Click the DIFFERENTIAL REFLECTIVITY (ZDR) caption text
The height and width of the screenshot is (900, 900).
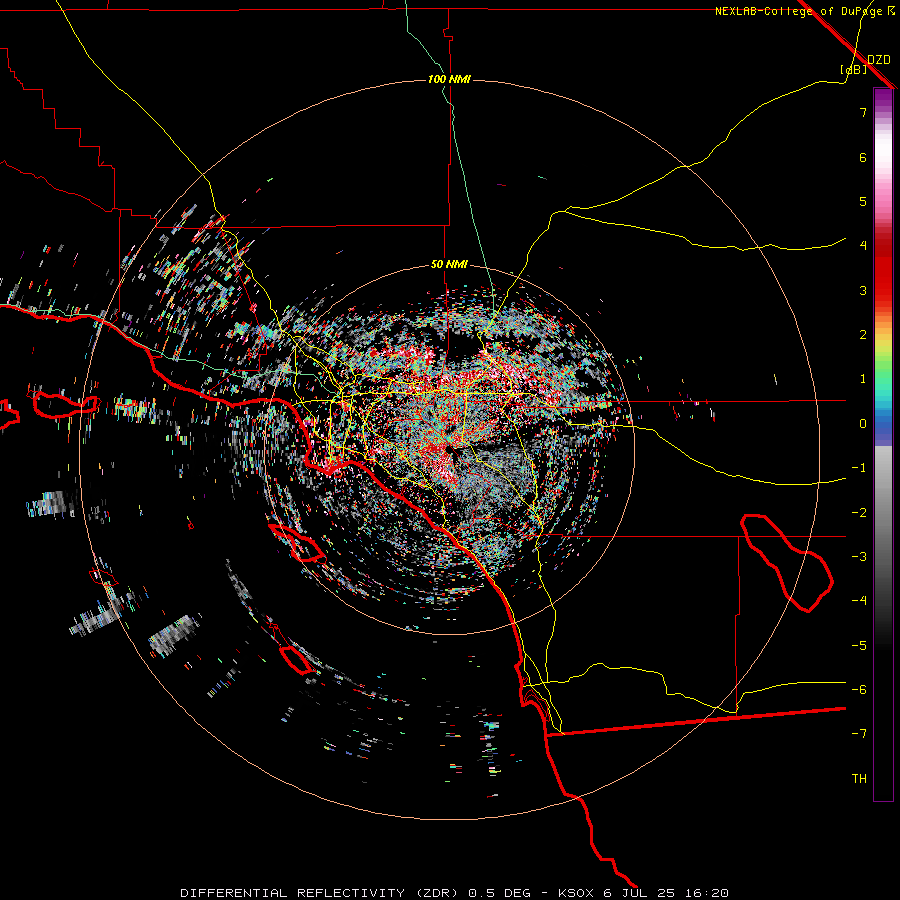pos(319,893)
